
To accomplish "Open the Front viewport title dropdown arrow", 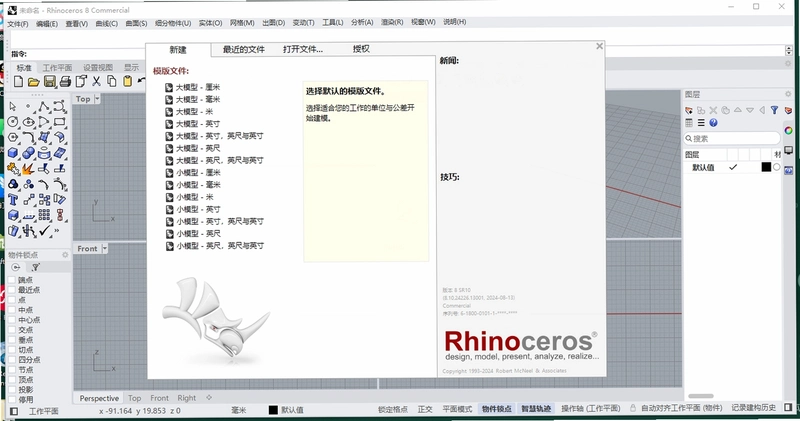I will (x=105, y=249).
